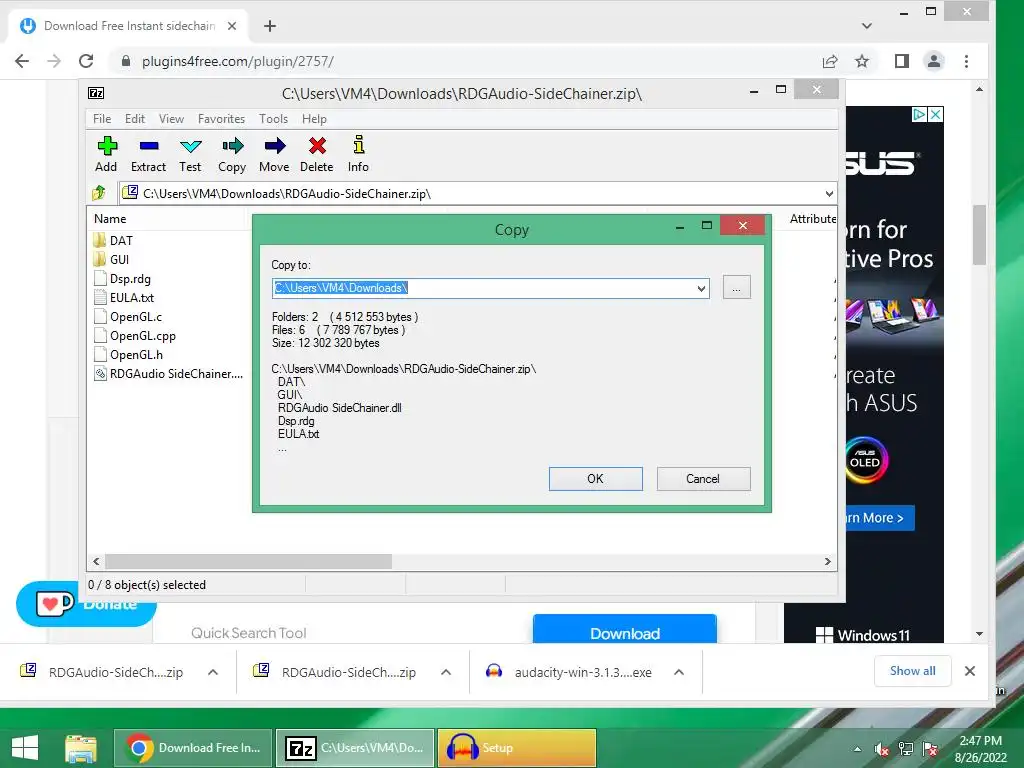Click the muted volume tray icon
Image resolution: width=1024 pixels, height=768 pixels.
[x=882, y=749]
